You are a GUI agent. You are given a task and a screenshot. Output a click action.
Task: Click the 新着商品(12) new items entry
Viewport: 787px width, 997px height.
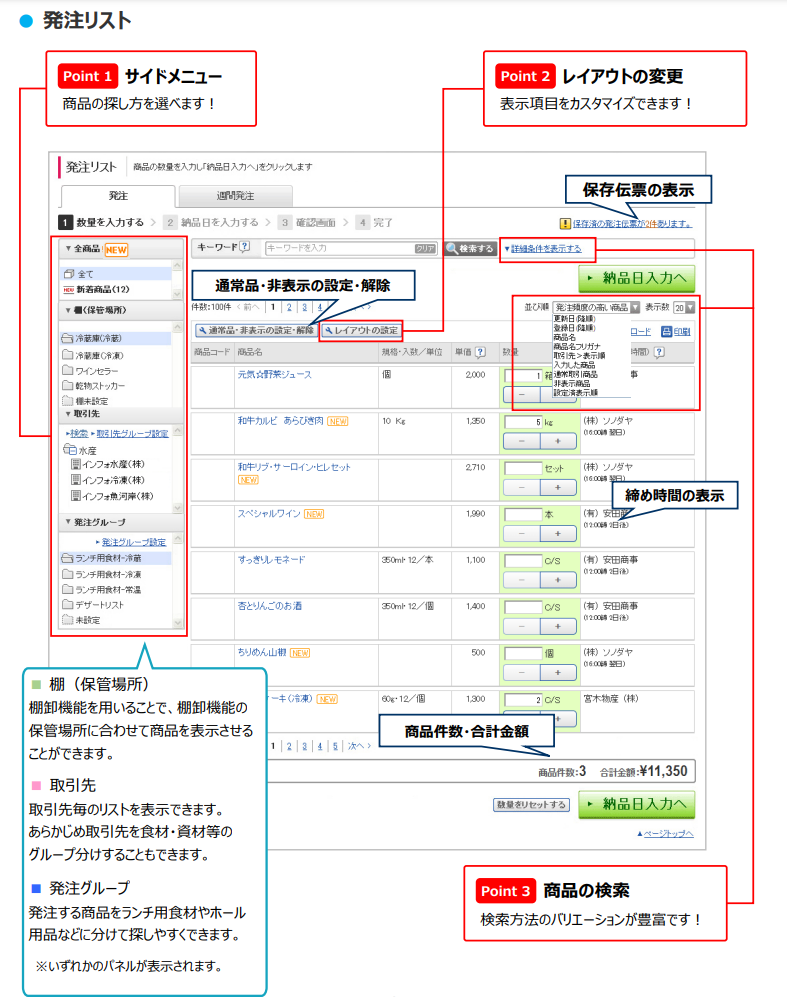point(103,288)
